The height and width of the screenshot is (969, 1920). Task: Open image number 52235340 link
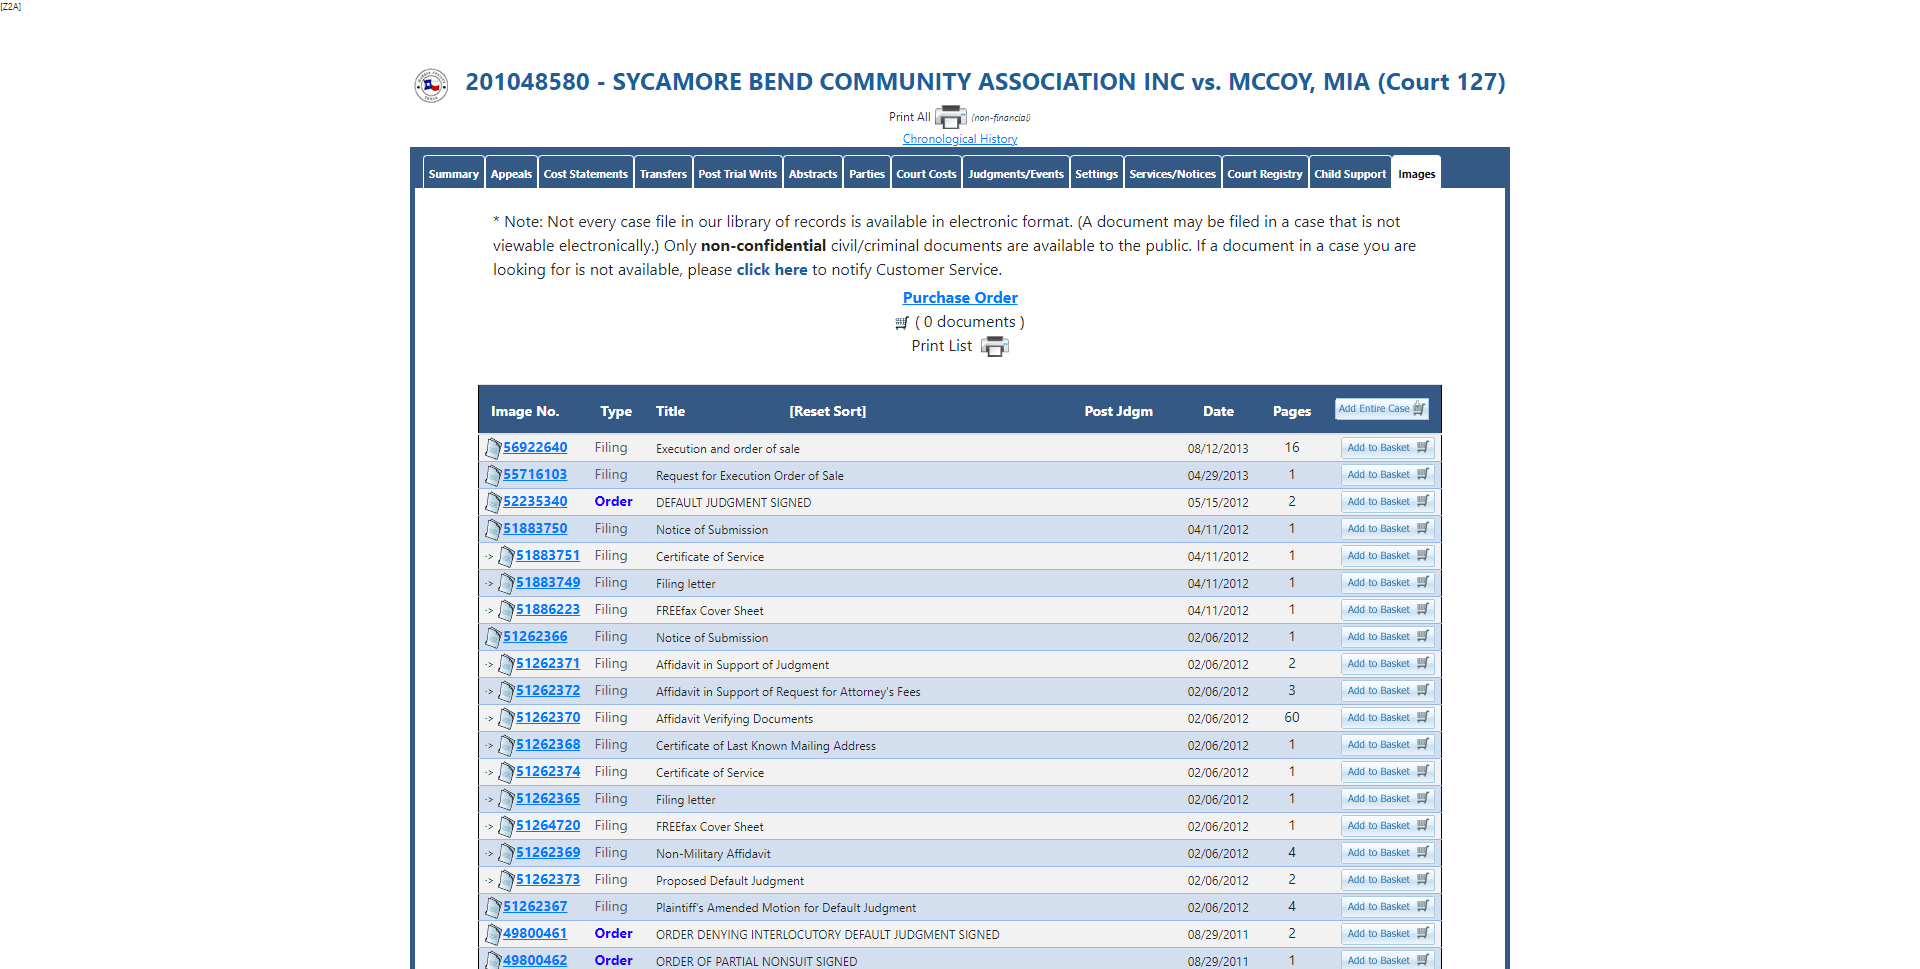click(535, 501)
